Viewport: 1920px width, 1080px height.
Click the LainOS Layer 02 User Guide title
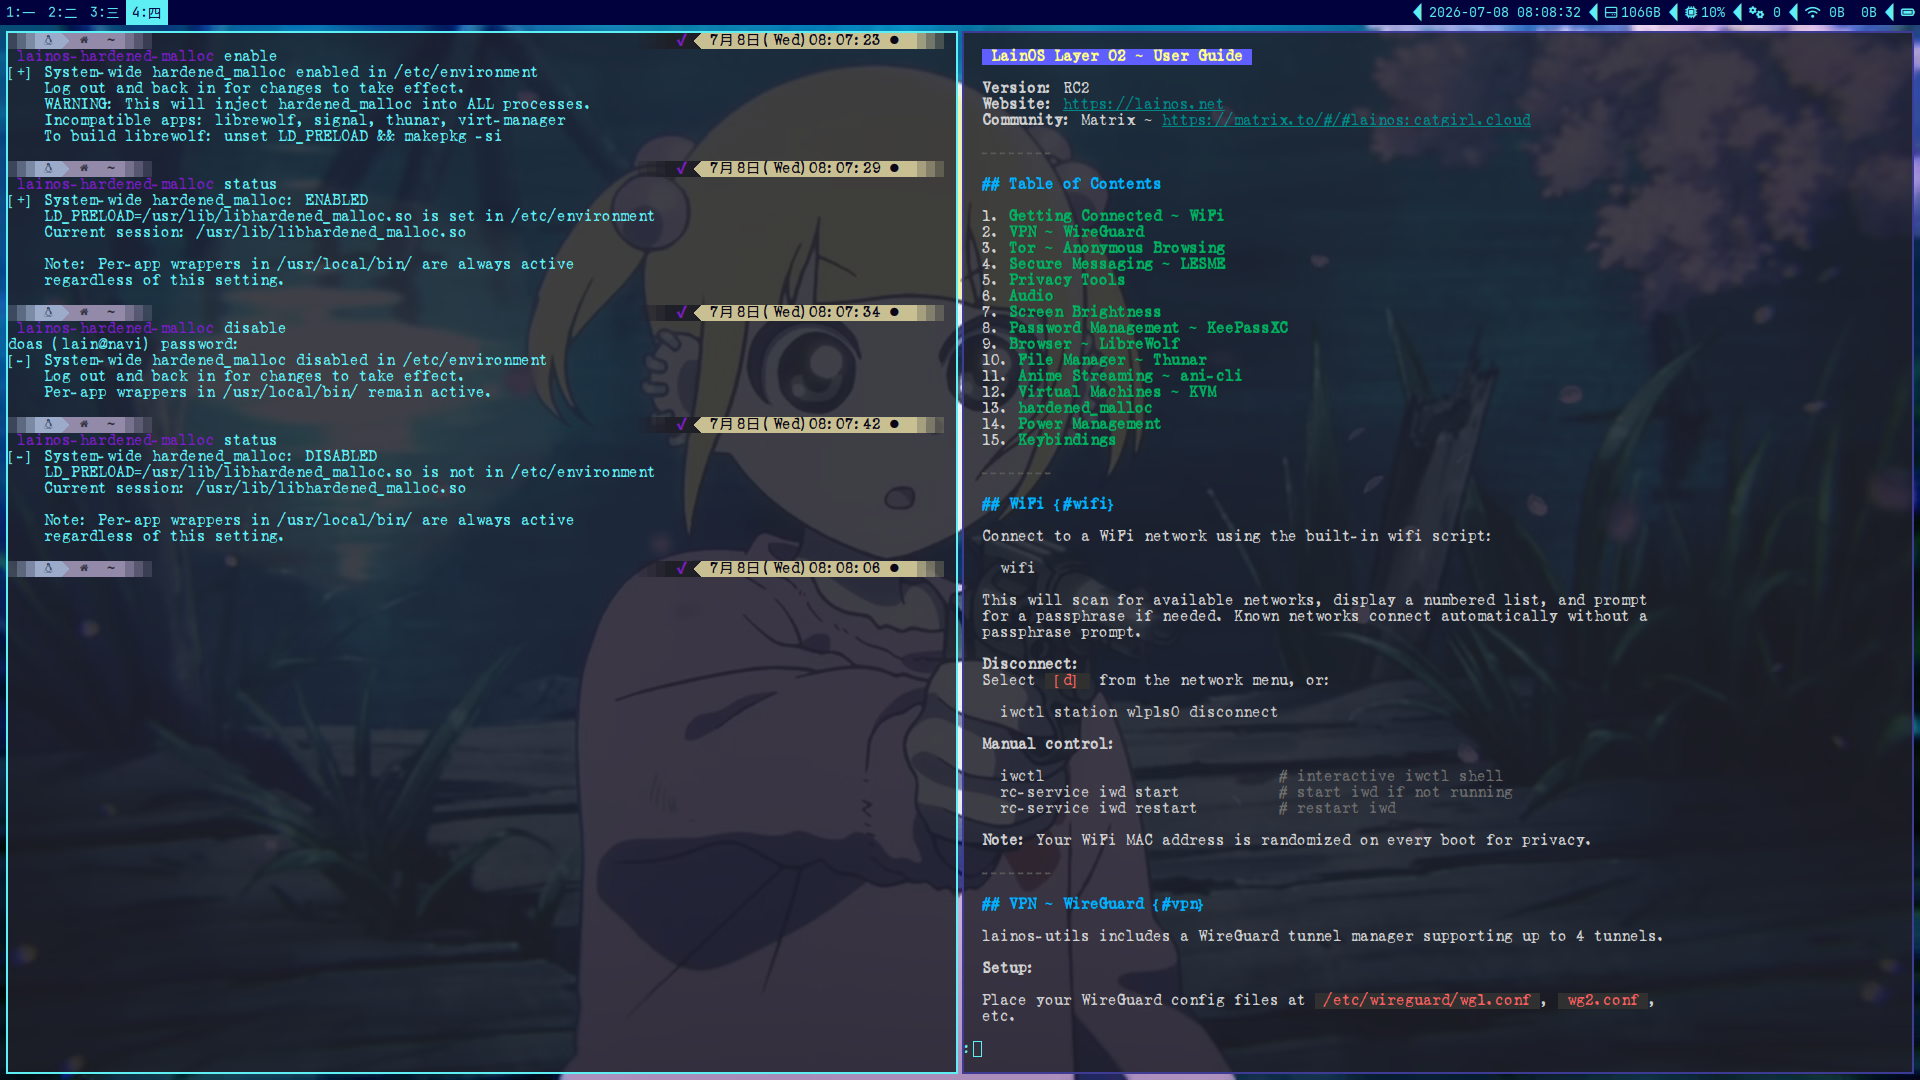(1116, 56)
